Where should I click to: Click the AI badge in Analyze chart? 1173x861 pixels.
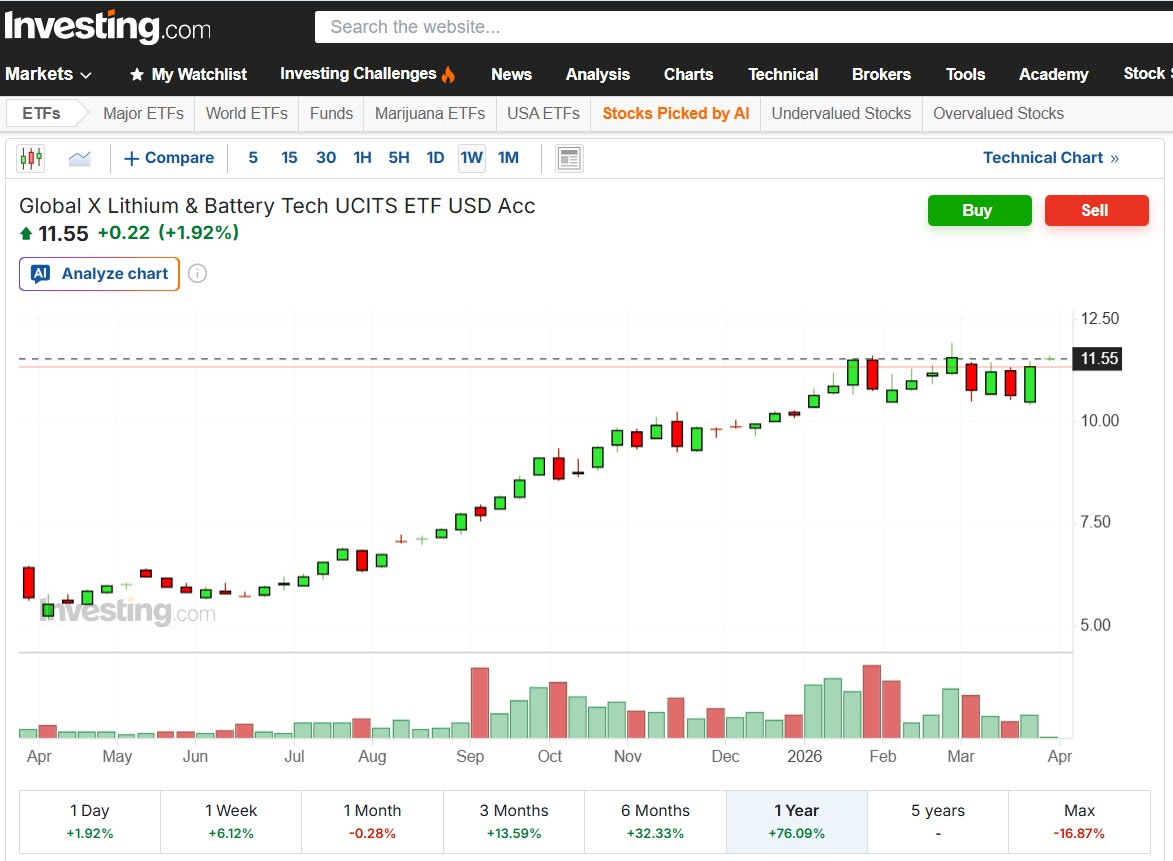coord(40,274)
